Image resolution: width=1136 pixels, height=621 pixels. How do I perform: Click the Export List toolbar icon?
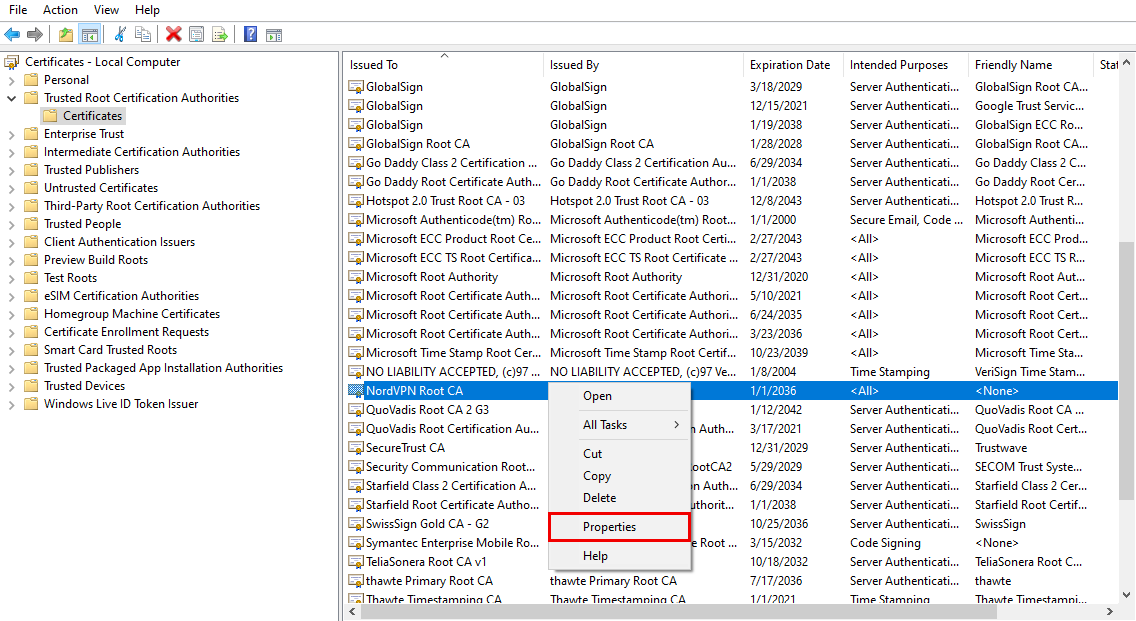[219, 34]
